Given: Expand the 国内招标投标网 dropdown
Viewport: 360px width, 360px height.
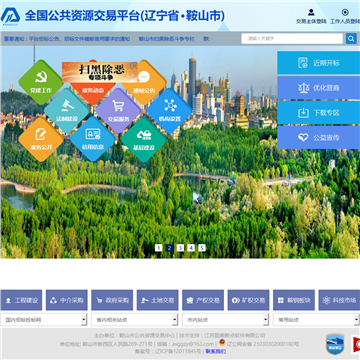Looking at the screenshot, I should [x=44, y=320].
